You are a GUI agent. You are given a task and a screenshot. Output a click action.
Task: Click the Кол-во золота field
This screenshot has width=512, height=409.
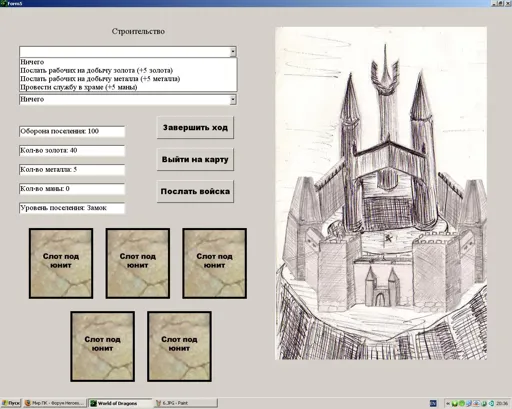pyautogui.click(x=72, y=150)
